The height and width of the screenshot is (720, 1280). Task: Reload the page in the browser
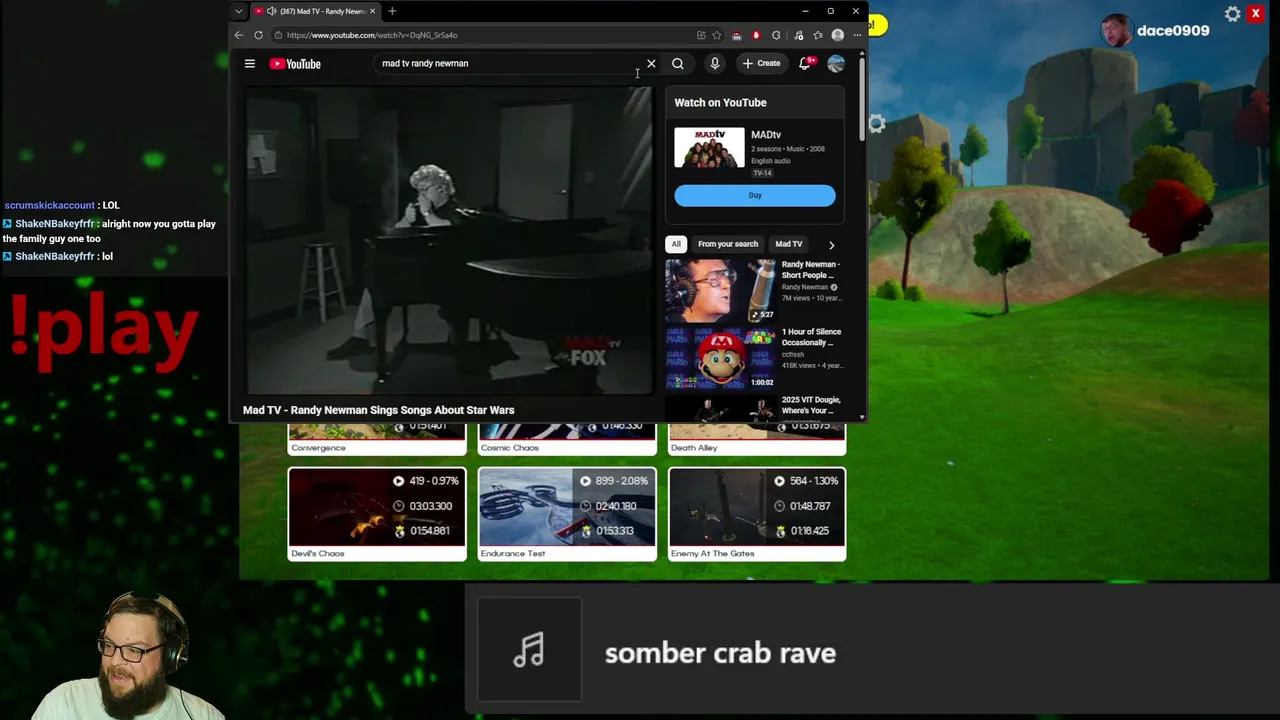pos(258,35)
